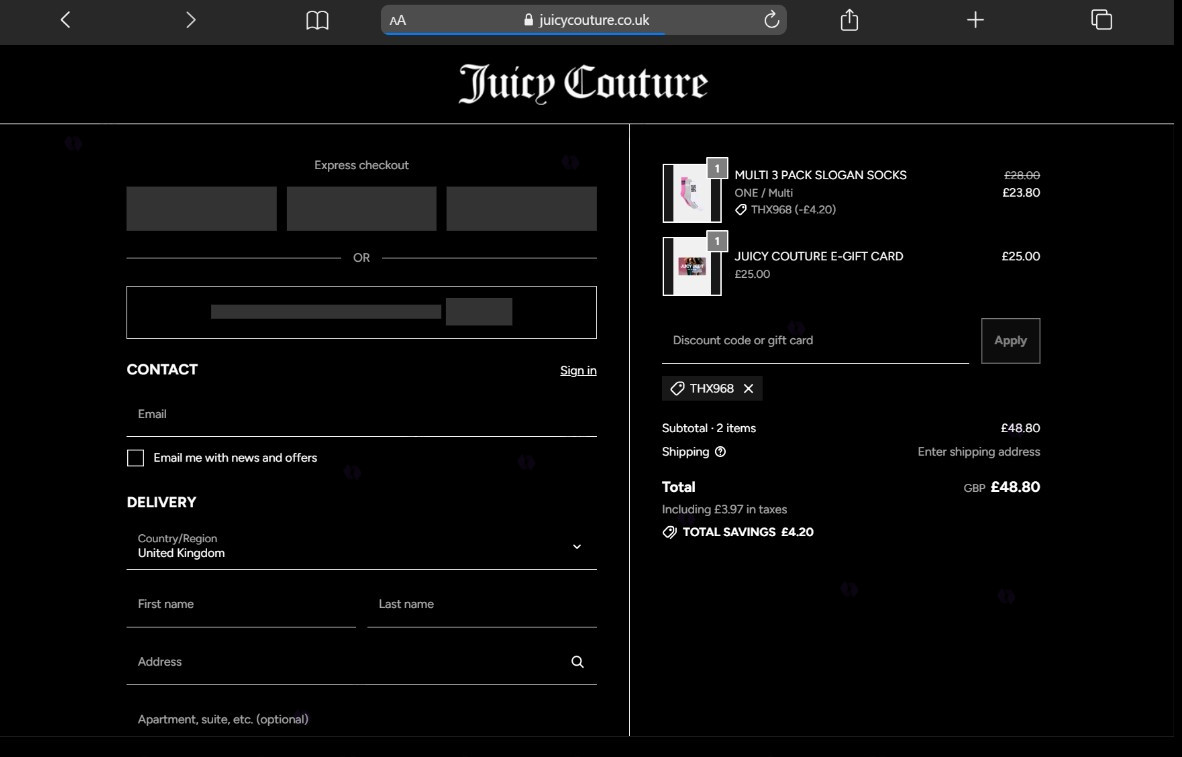Click the Juicy Couture logo
This screenshot has height=757, width=1182.
point(583,83)
